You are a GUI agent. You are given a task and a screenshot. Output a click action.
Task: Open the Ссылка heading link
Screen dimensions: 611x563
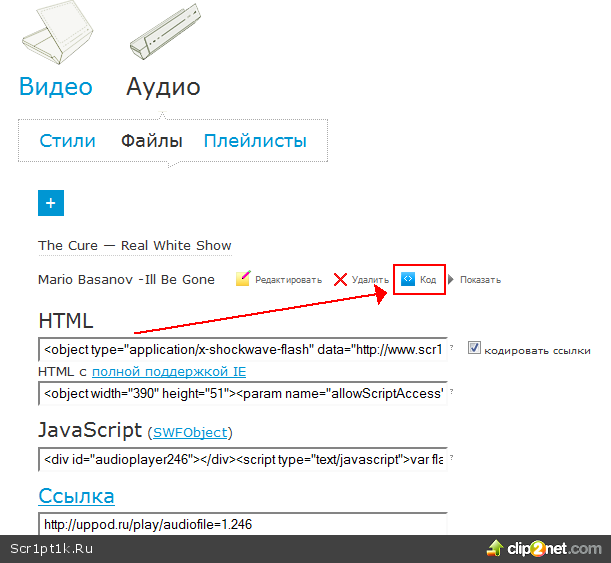point(76,496)
